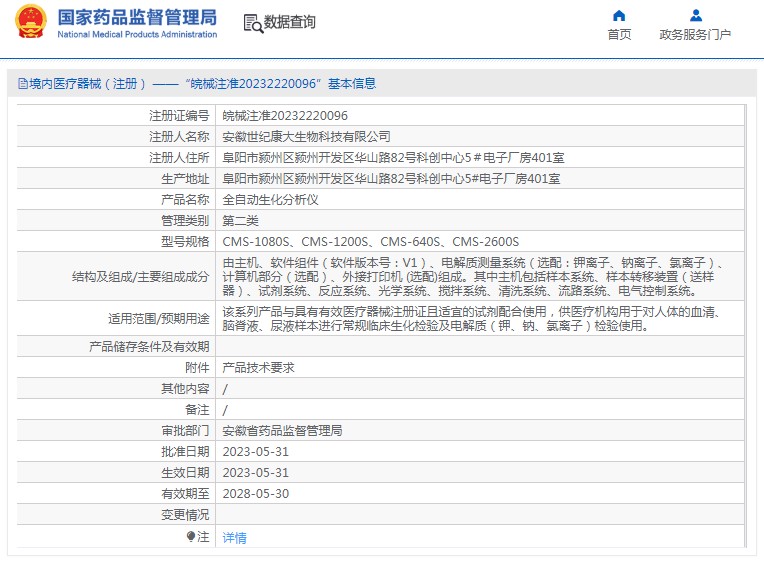Click the product name 全自动生化分析仪

coord(270,200)
